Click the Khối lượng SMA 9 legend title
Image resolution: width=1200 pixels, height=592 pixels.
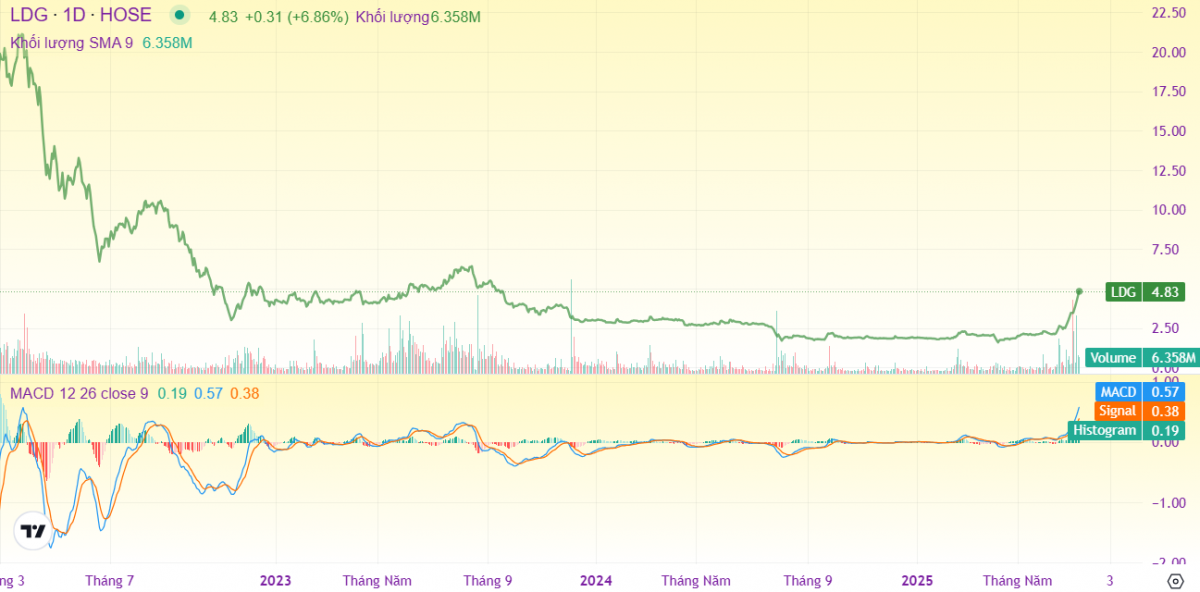coord(71,43)
